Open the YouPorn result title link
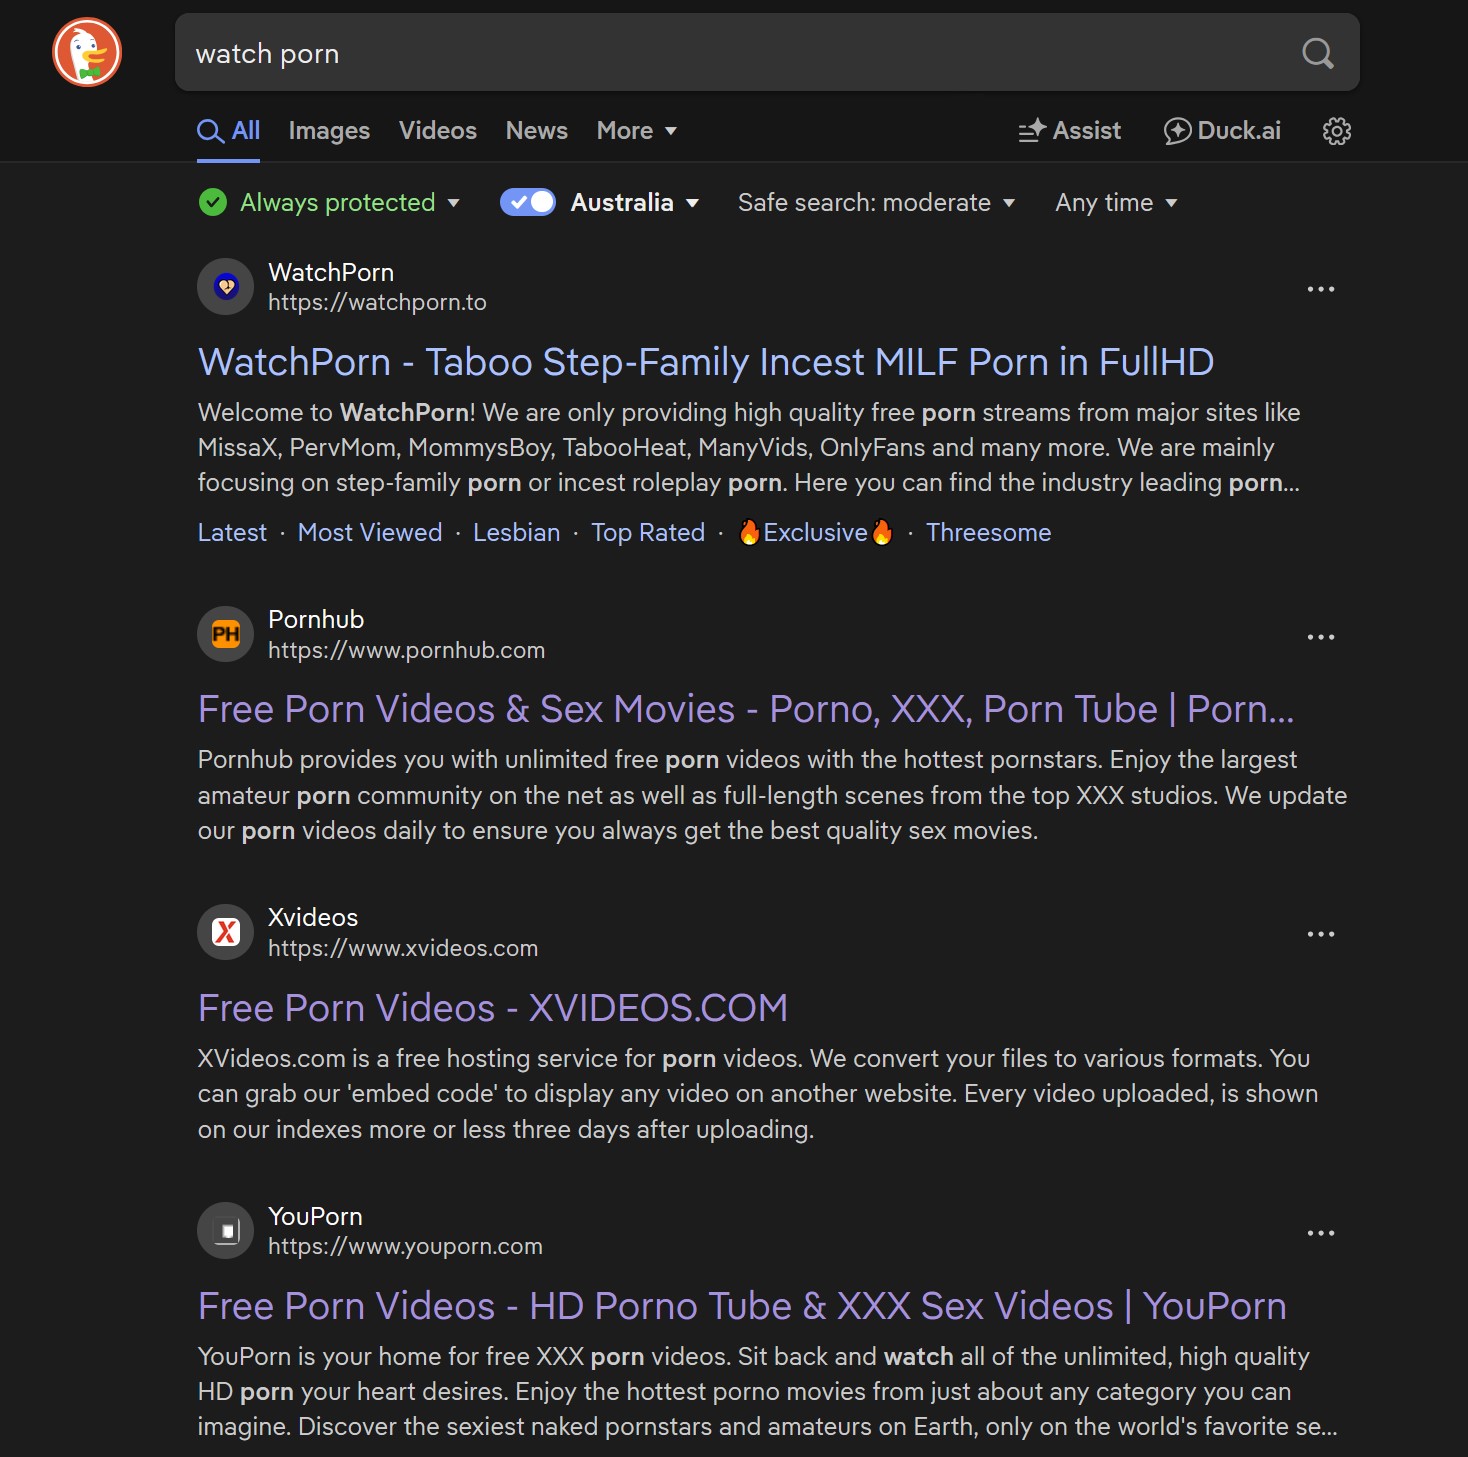The image size is (1468, 1457). click(742, 1306)
